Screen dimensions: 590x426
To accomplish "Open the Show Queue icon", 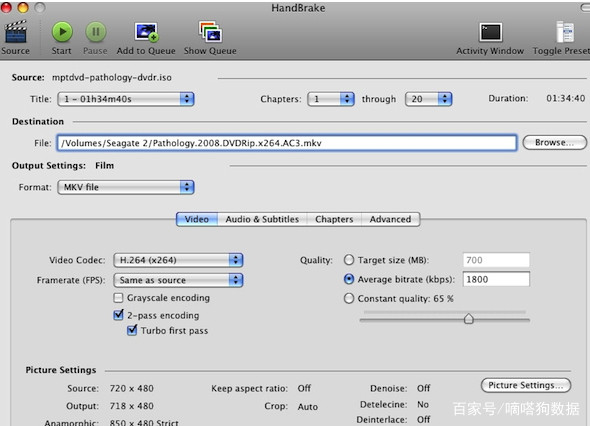I will 210,32.
